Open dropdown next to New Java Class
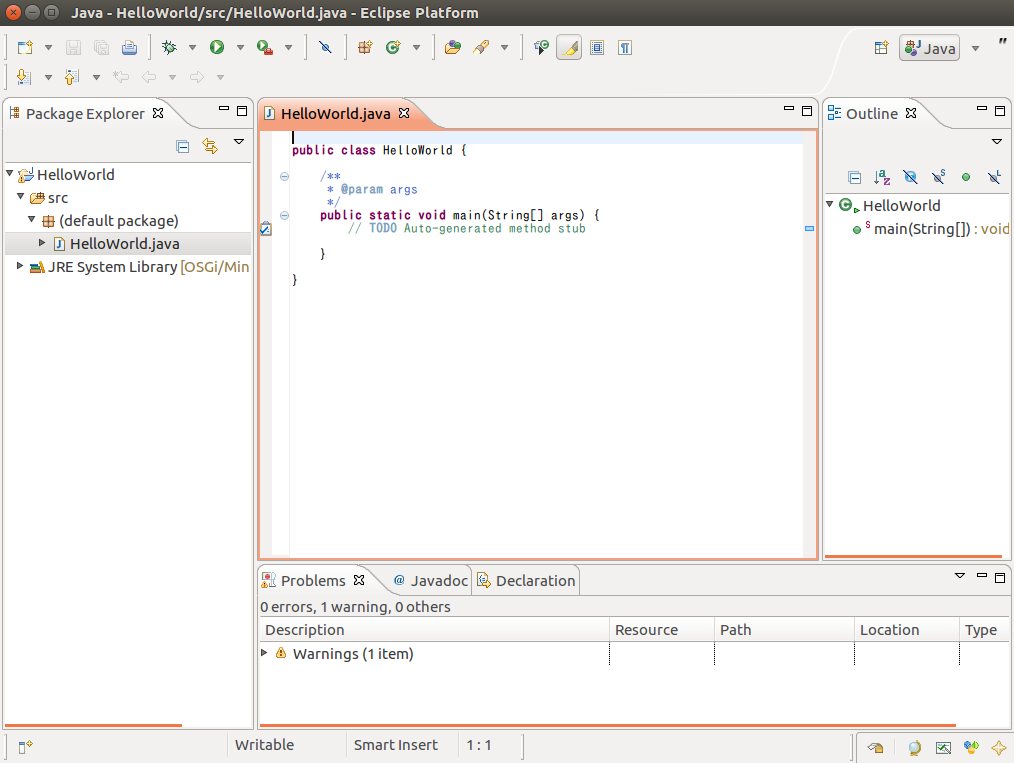Screen dimensions: 1014x763 pos(416,47)
